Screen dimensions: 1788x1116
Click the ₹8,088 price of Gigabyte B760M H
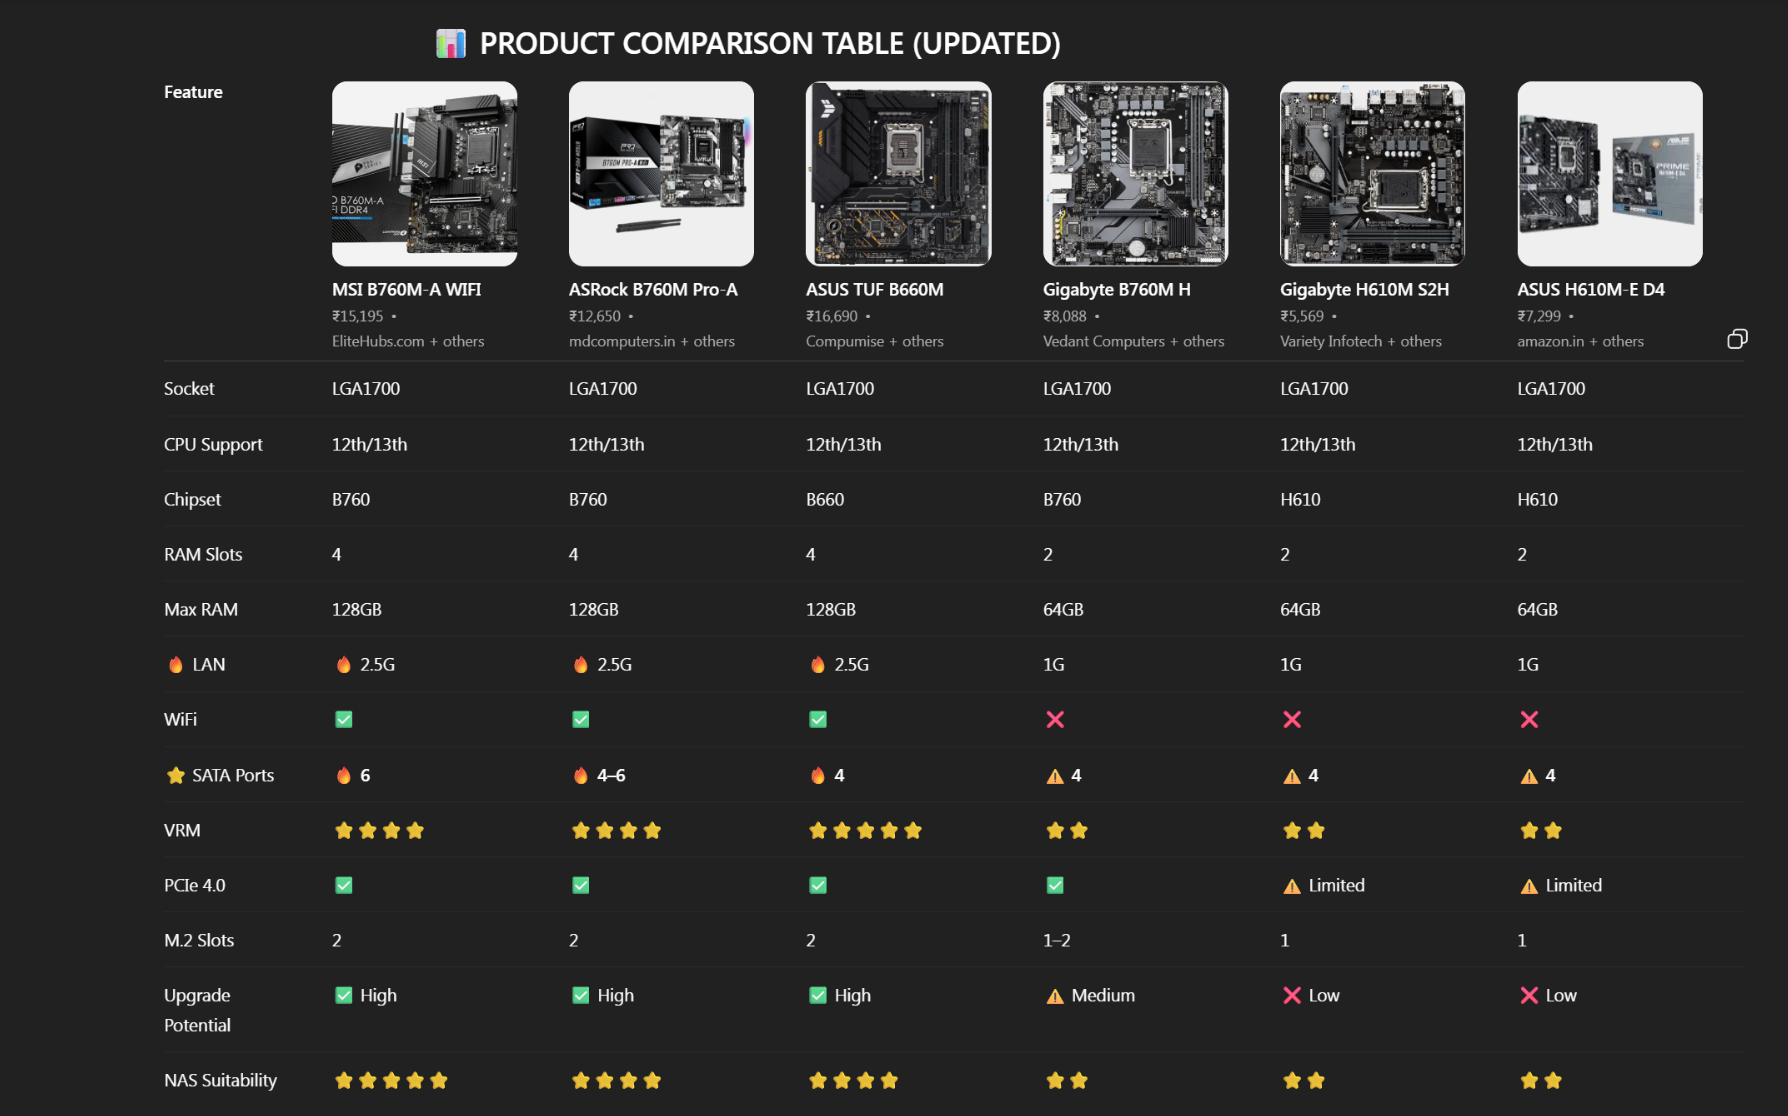coord(1065,316)
